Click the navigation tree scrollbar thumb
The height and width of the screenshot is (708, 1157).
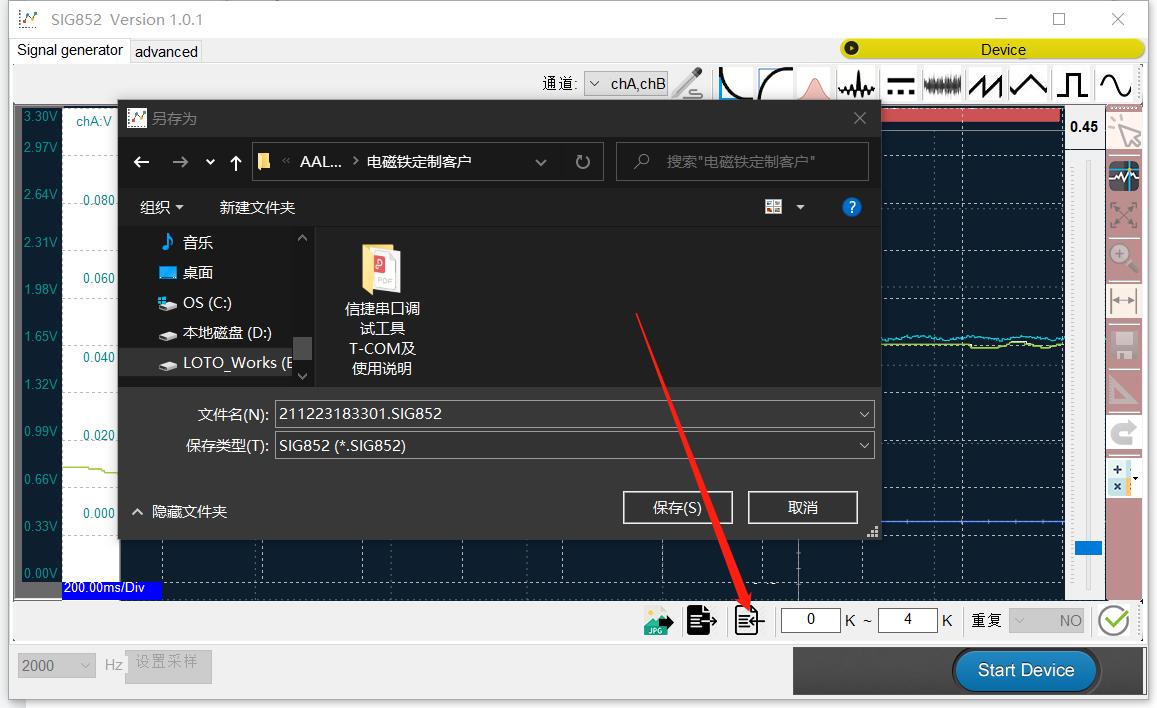click(302, 348)
